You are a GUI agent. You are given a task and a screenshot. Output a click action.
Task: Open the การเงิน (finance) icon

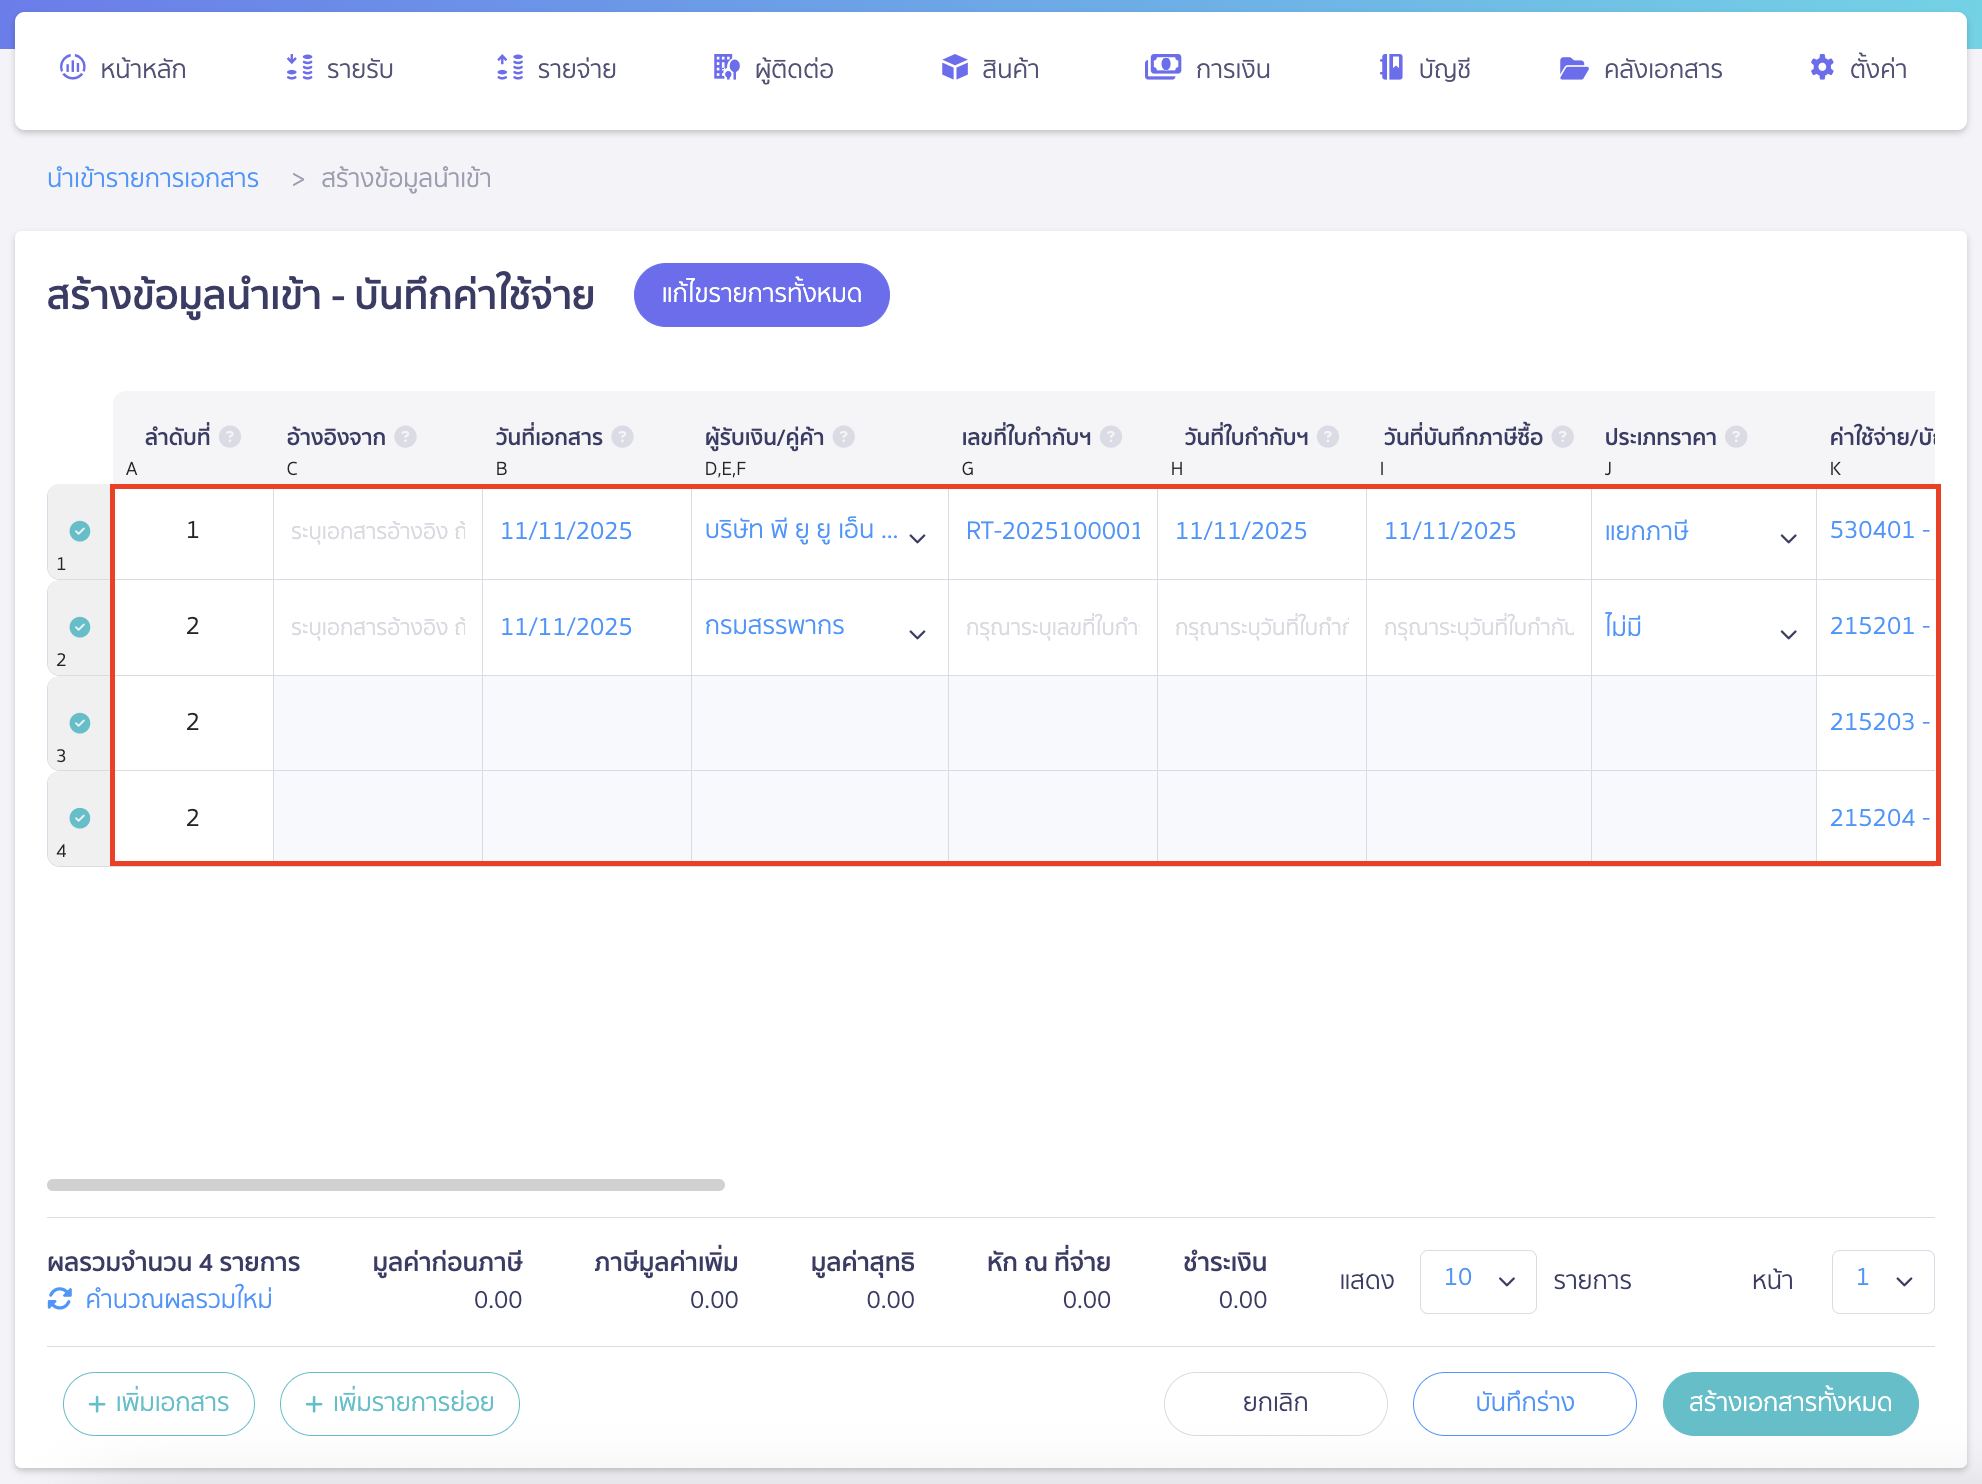click(1163, 68)
